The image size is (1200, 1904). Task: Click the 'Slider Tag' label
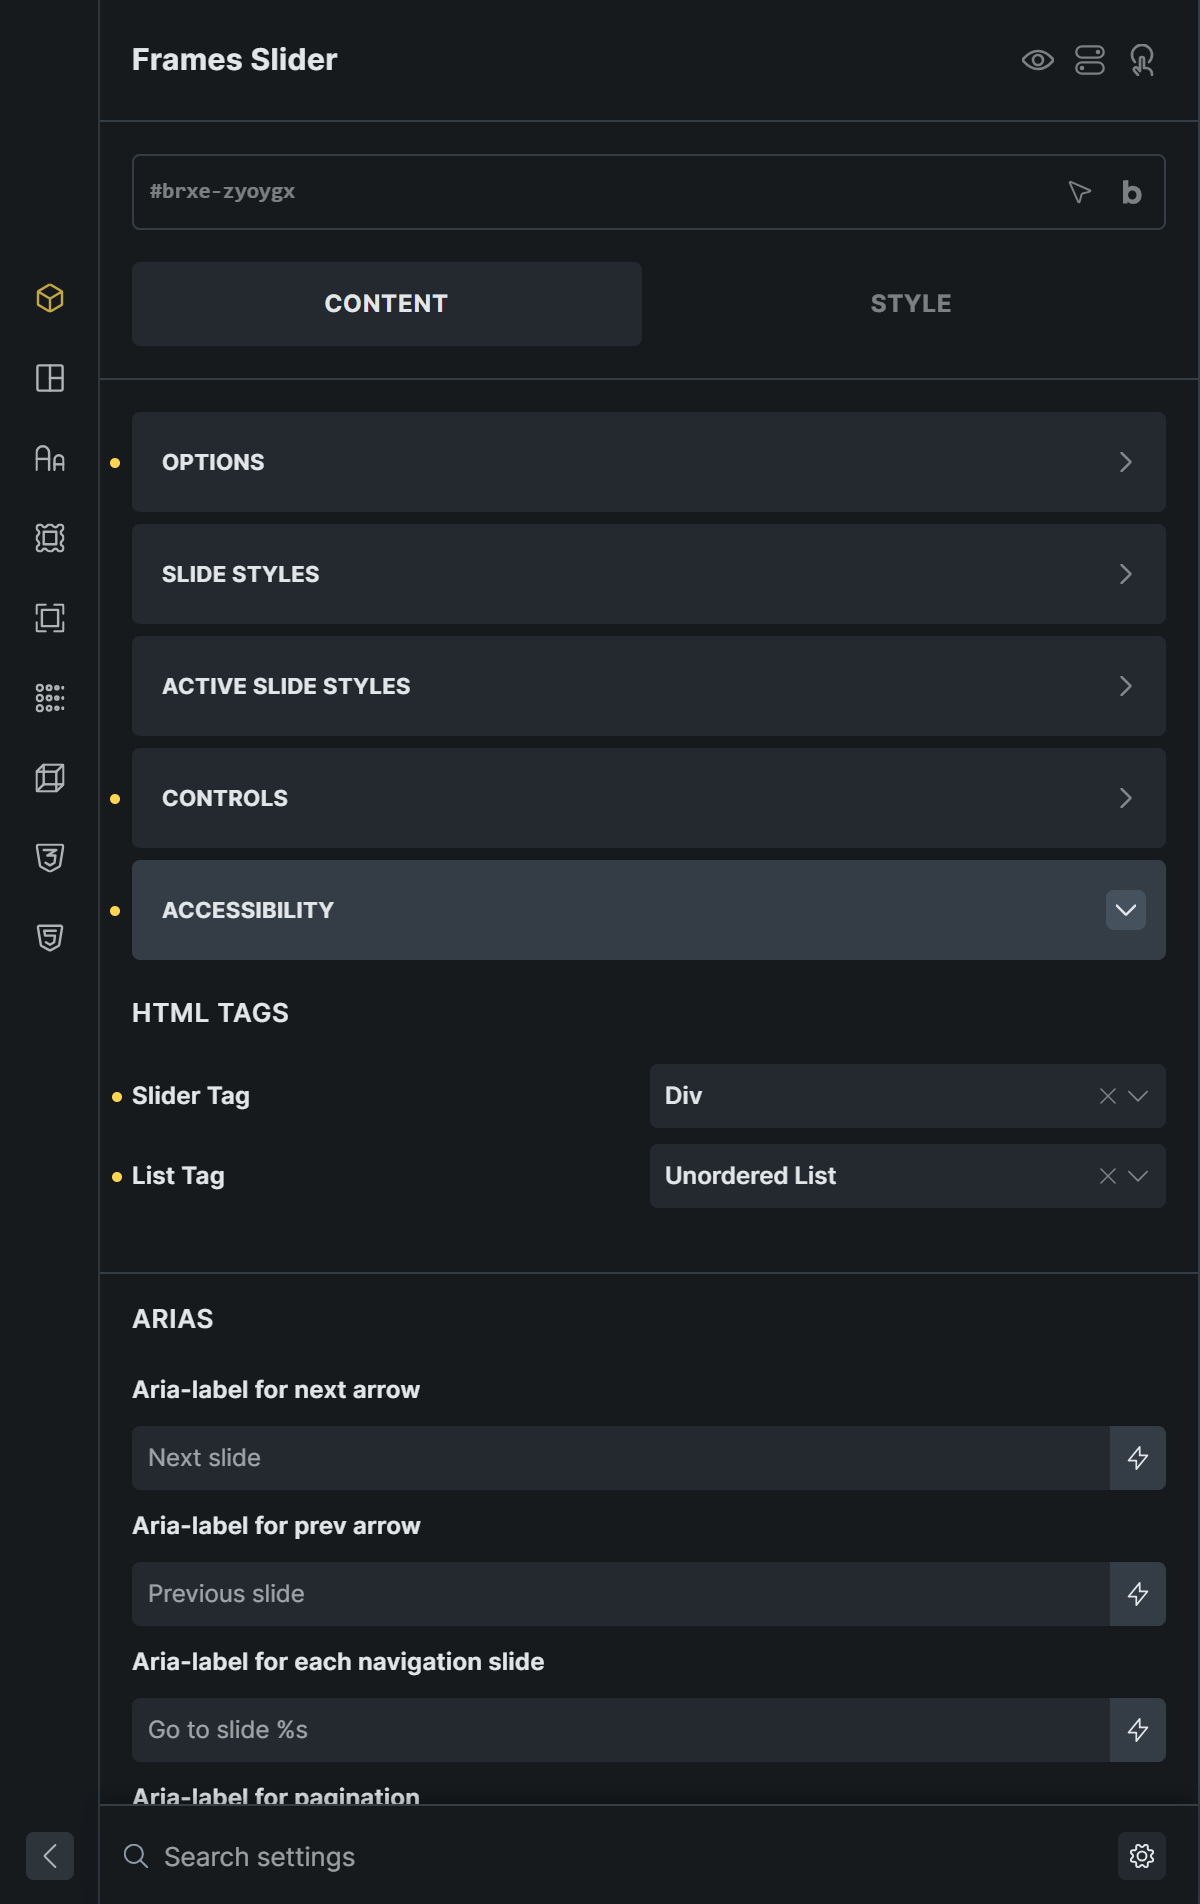(x=191, y=1096)
